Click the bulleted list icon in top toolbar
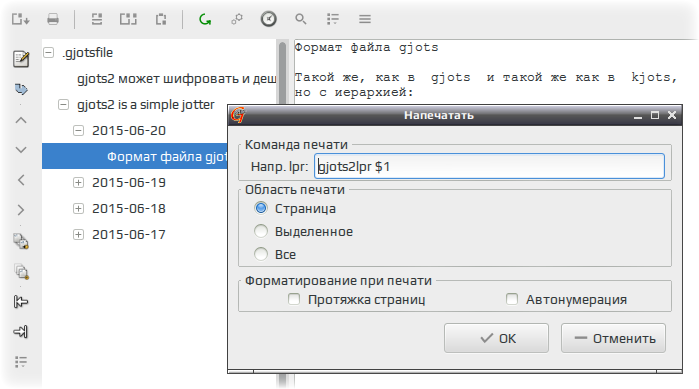 333,19
